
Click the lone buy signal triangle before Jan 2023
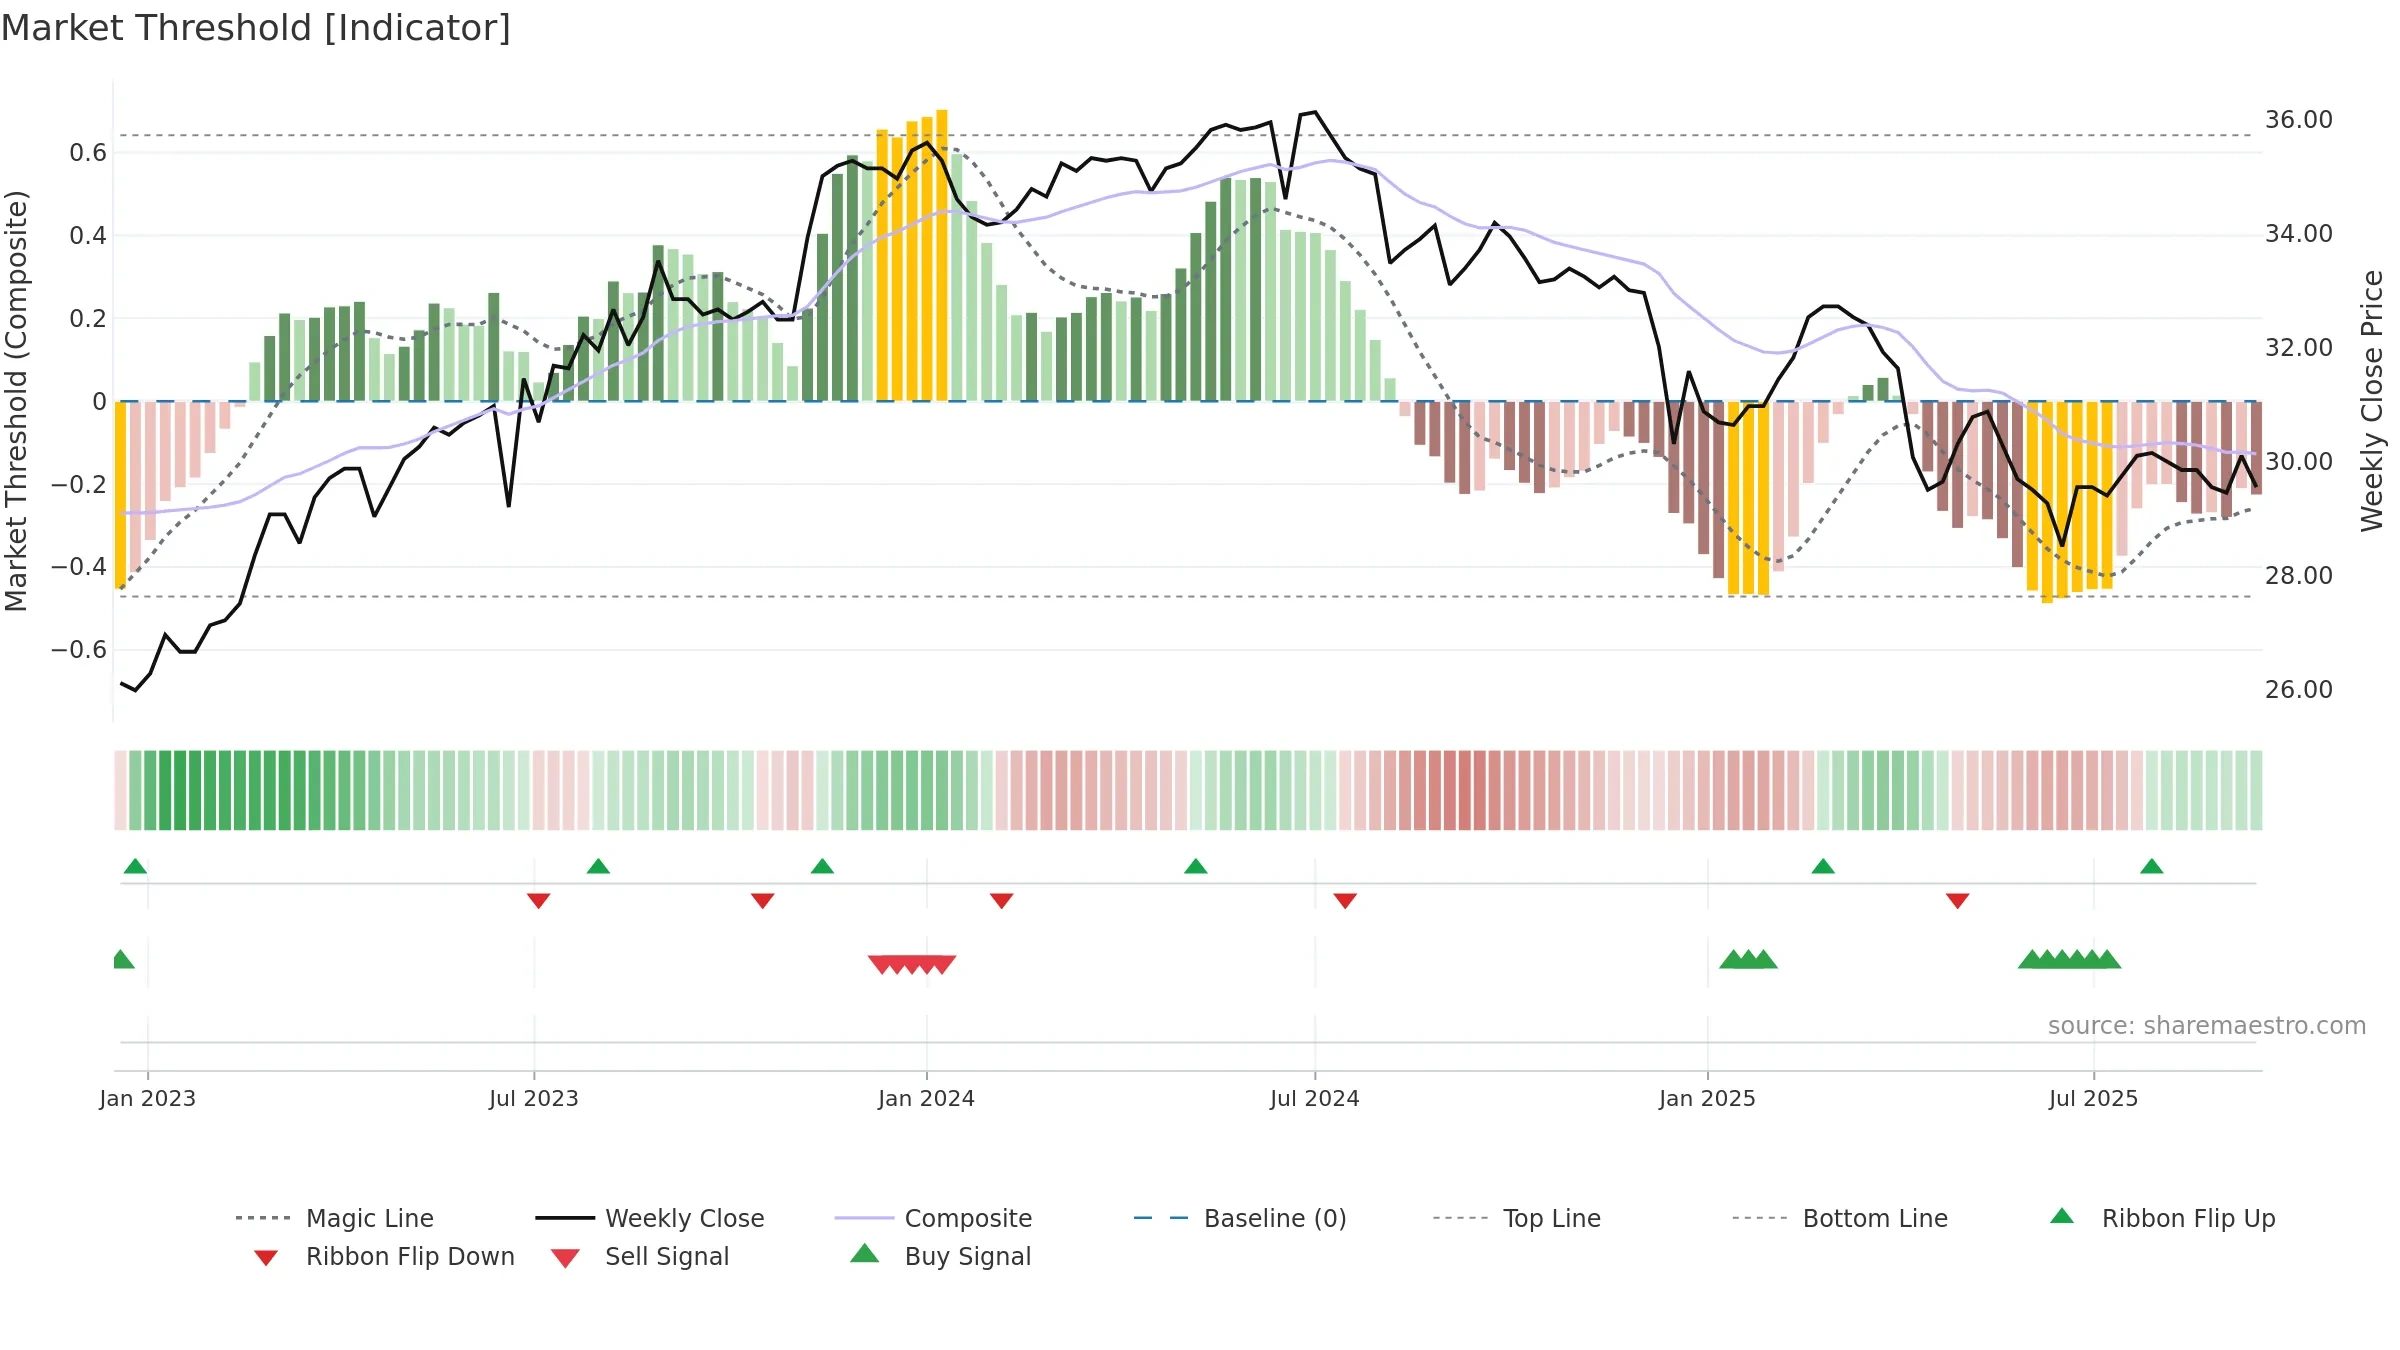coord(122,959)
